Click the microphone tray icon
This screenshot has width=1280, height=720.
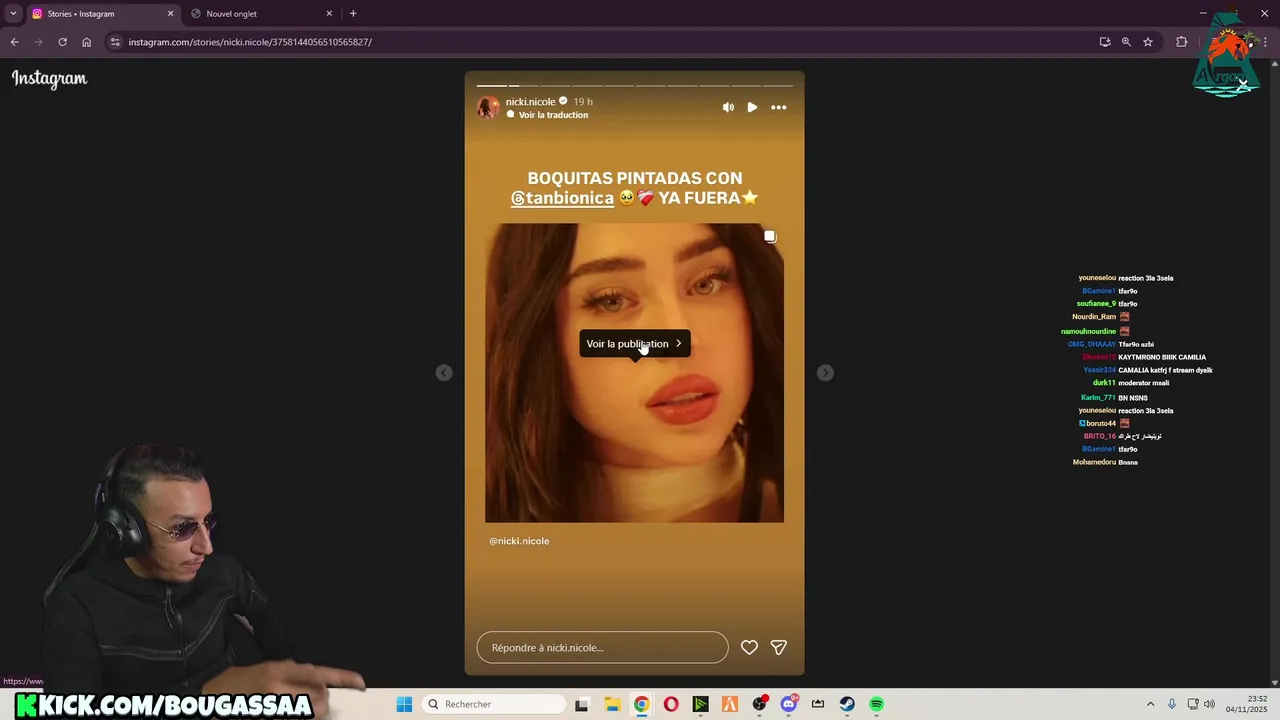1172,704
